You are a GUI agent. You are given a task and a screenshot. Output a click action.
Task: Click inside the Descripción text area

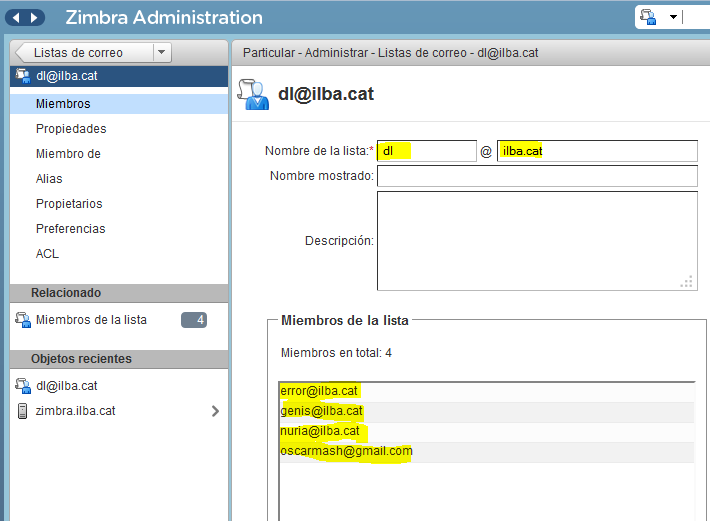[x=537, y=241]
